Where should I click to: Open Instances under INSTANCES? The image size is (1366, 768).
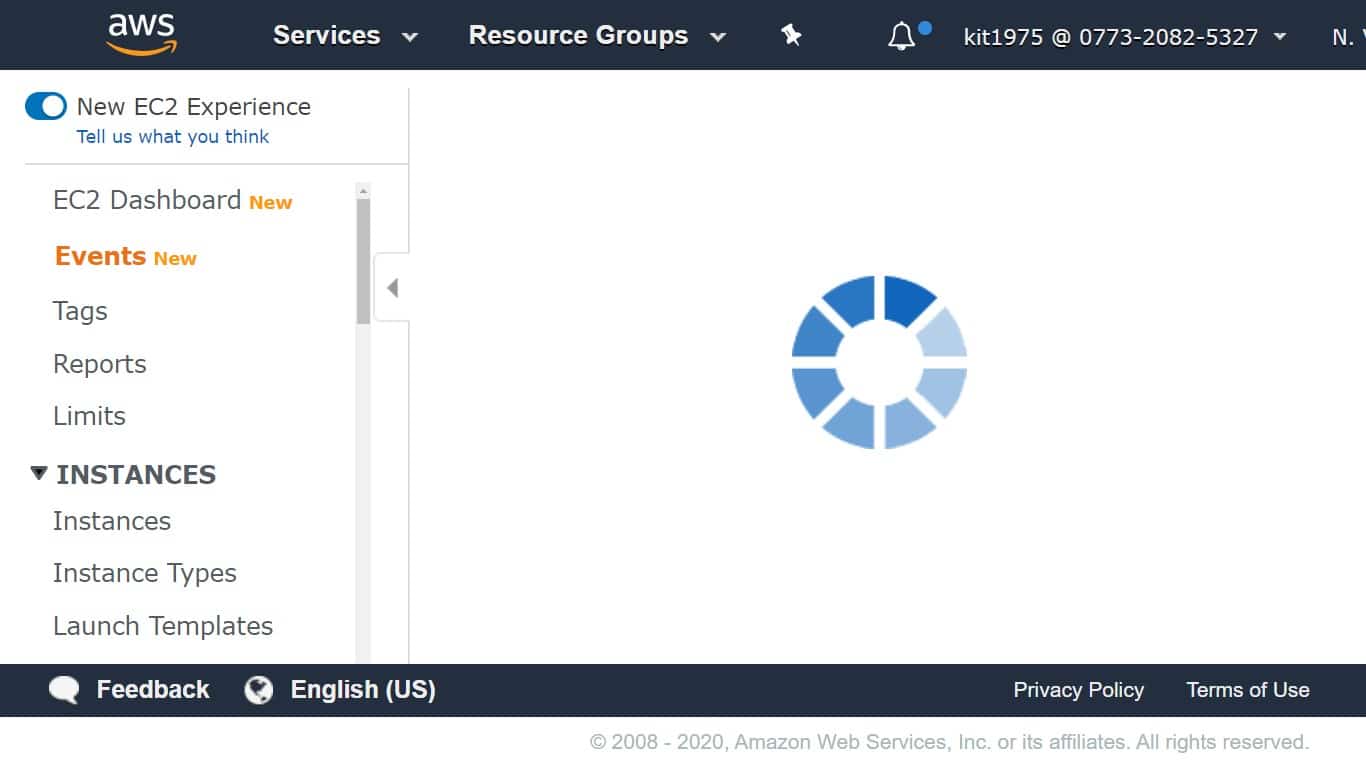112,521
